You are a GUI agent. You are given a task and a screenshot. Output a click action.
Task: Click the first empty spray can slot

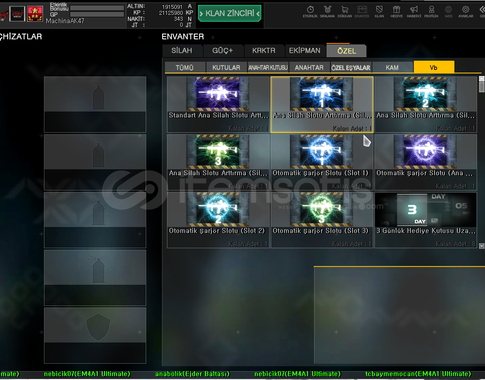(x=95, y=104)
